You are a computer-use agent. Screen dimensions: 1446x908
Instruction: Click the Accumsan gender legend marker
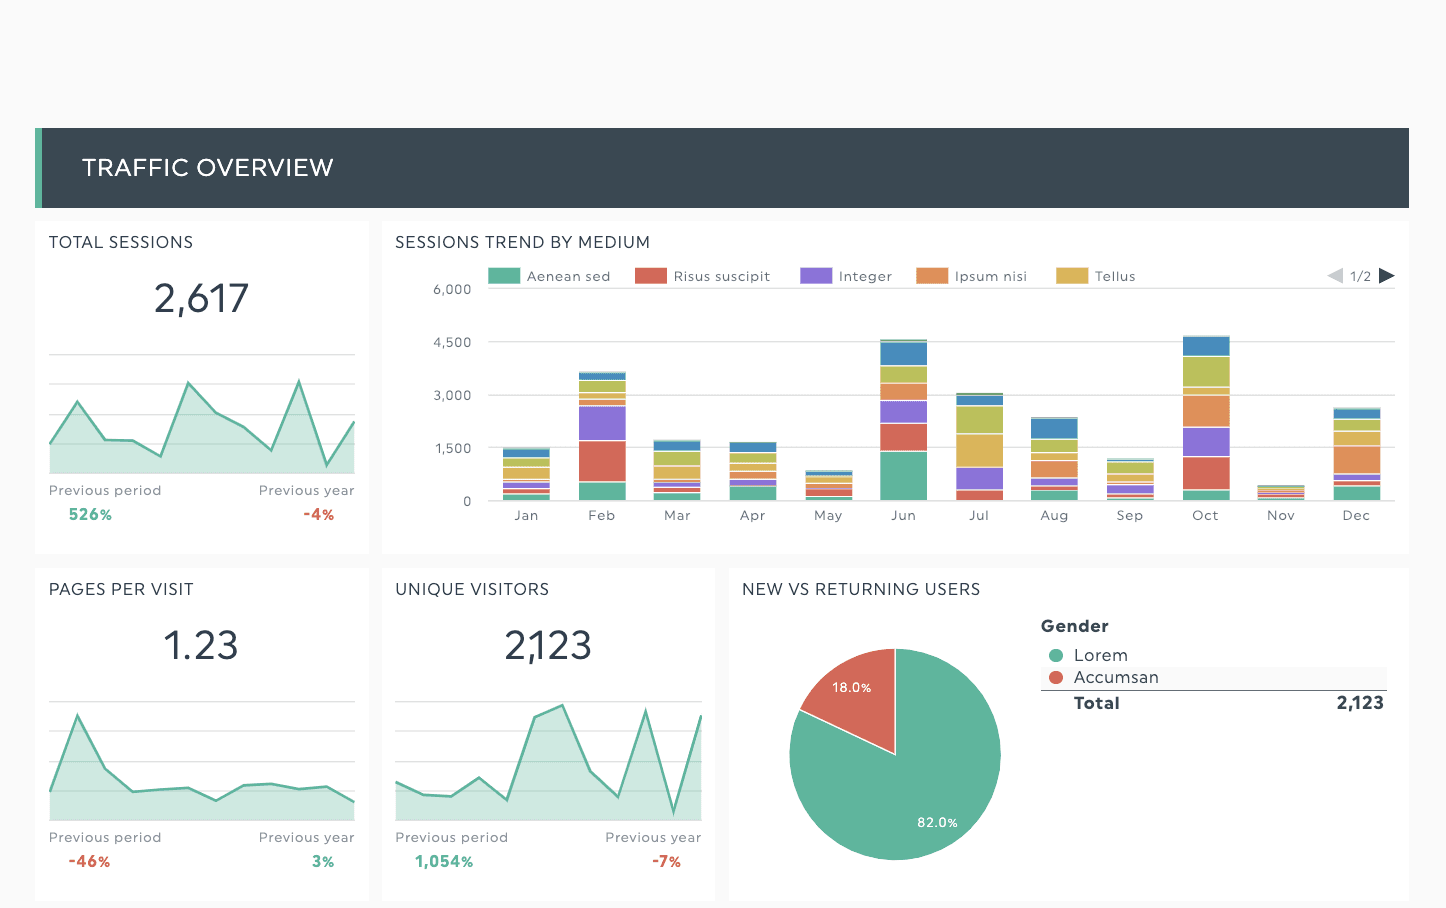tap(1056, 677)
